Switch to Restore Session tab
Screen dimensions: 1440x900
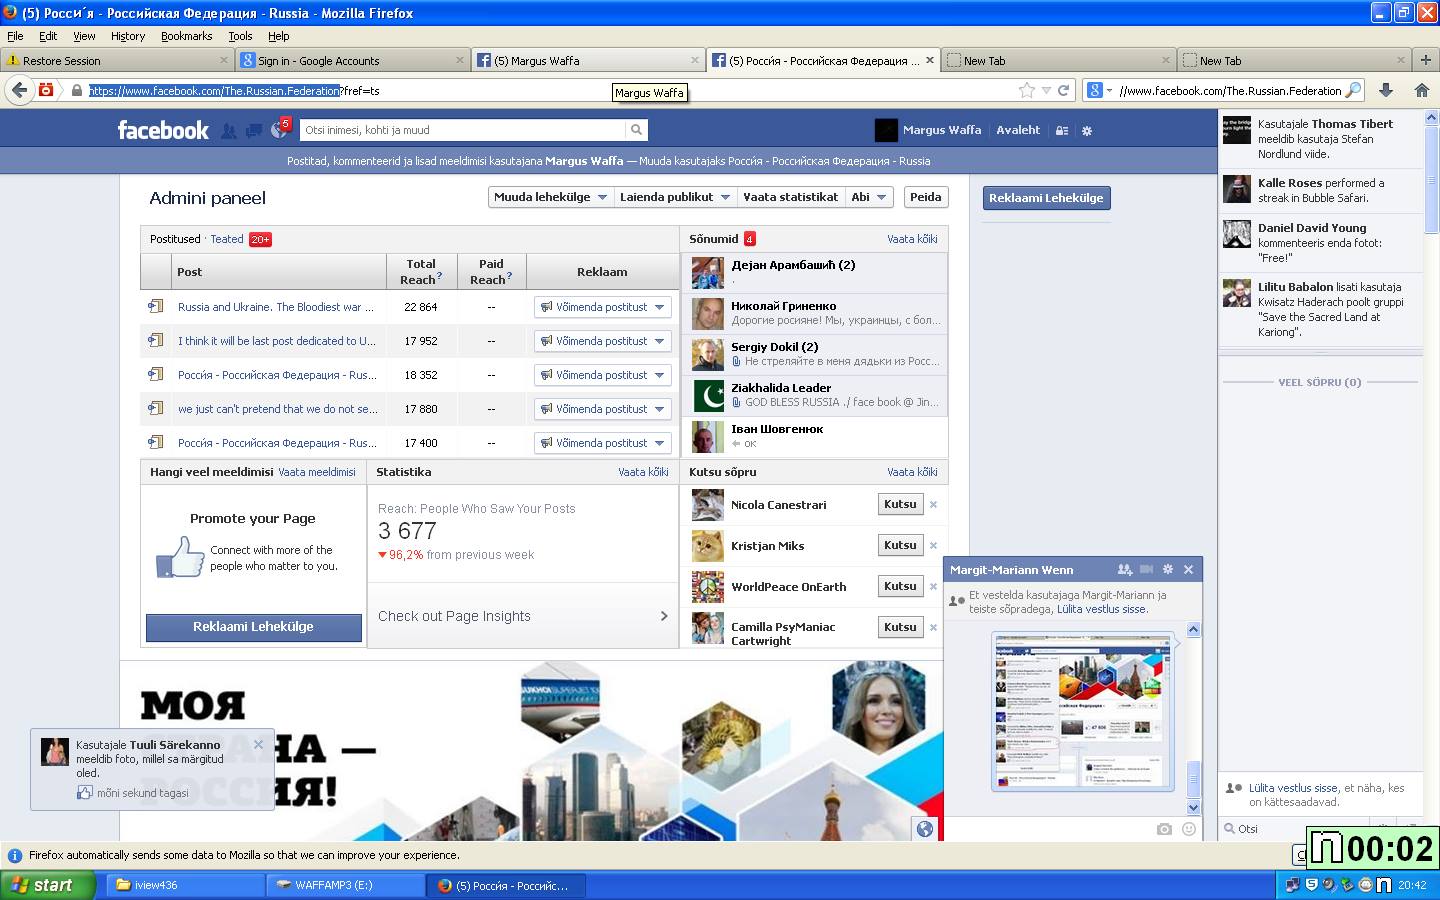tap(117, 60)
